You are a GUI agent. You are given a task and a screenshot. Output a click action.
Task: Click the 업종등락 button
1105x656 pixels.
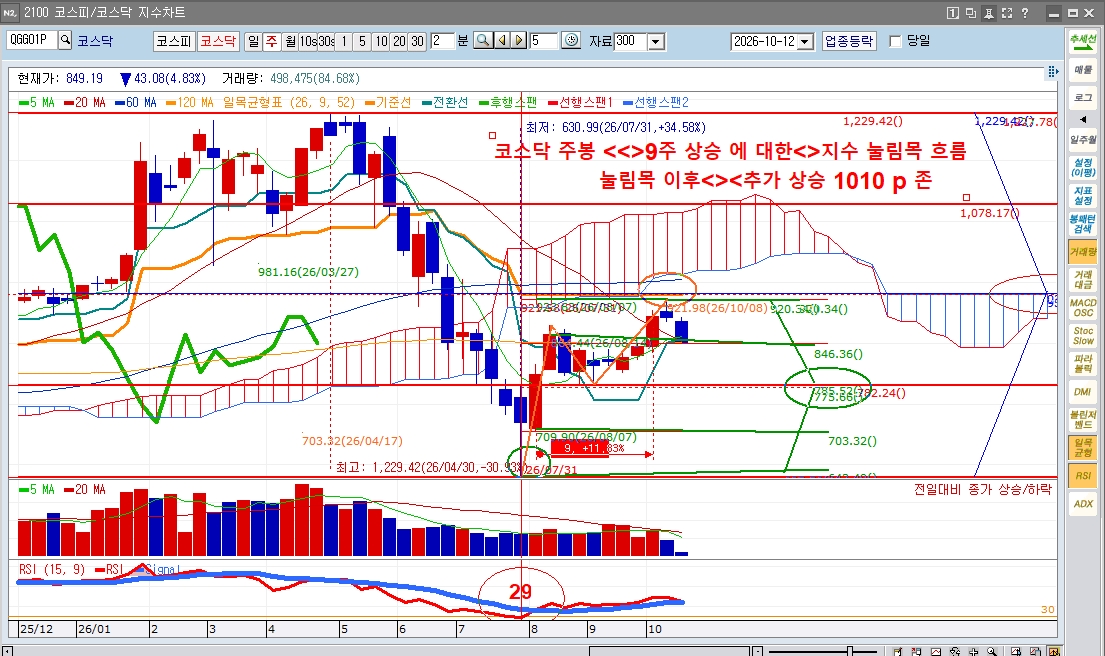(x=848, y=41)
